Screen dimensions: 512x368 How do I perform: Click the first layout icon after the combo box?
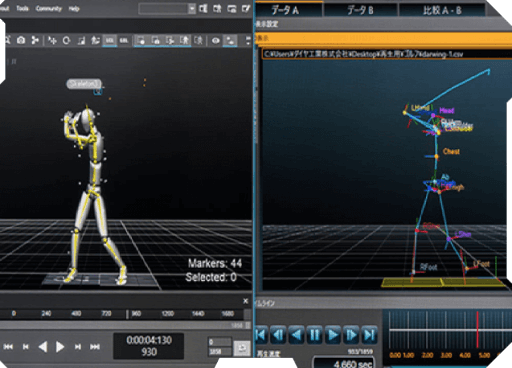(203, 8)
